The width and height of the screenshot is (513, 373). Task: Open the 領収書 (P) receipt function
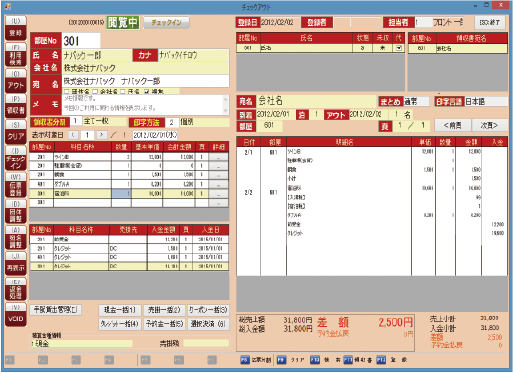16,106
